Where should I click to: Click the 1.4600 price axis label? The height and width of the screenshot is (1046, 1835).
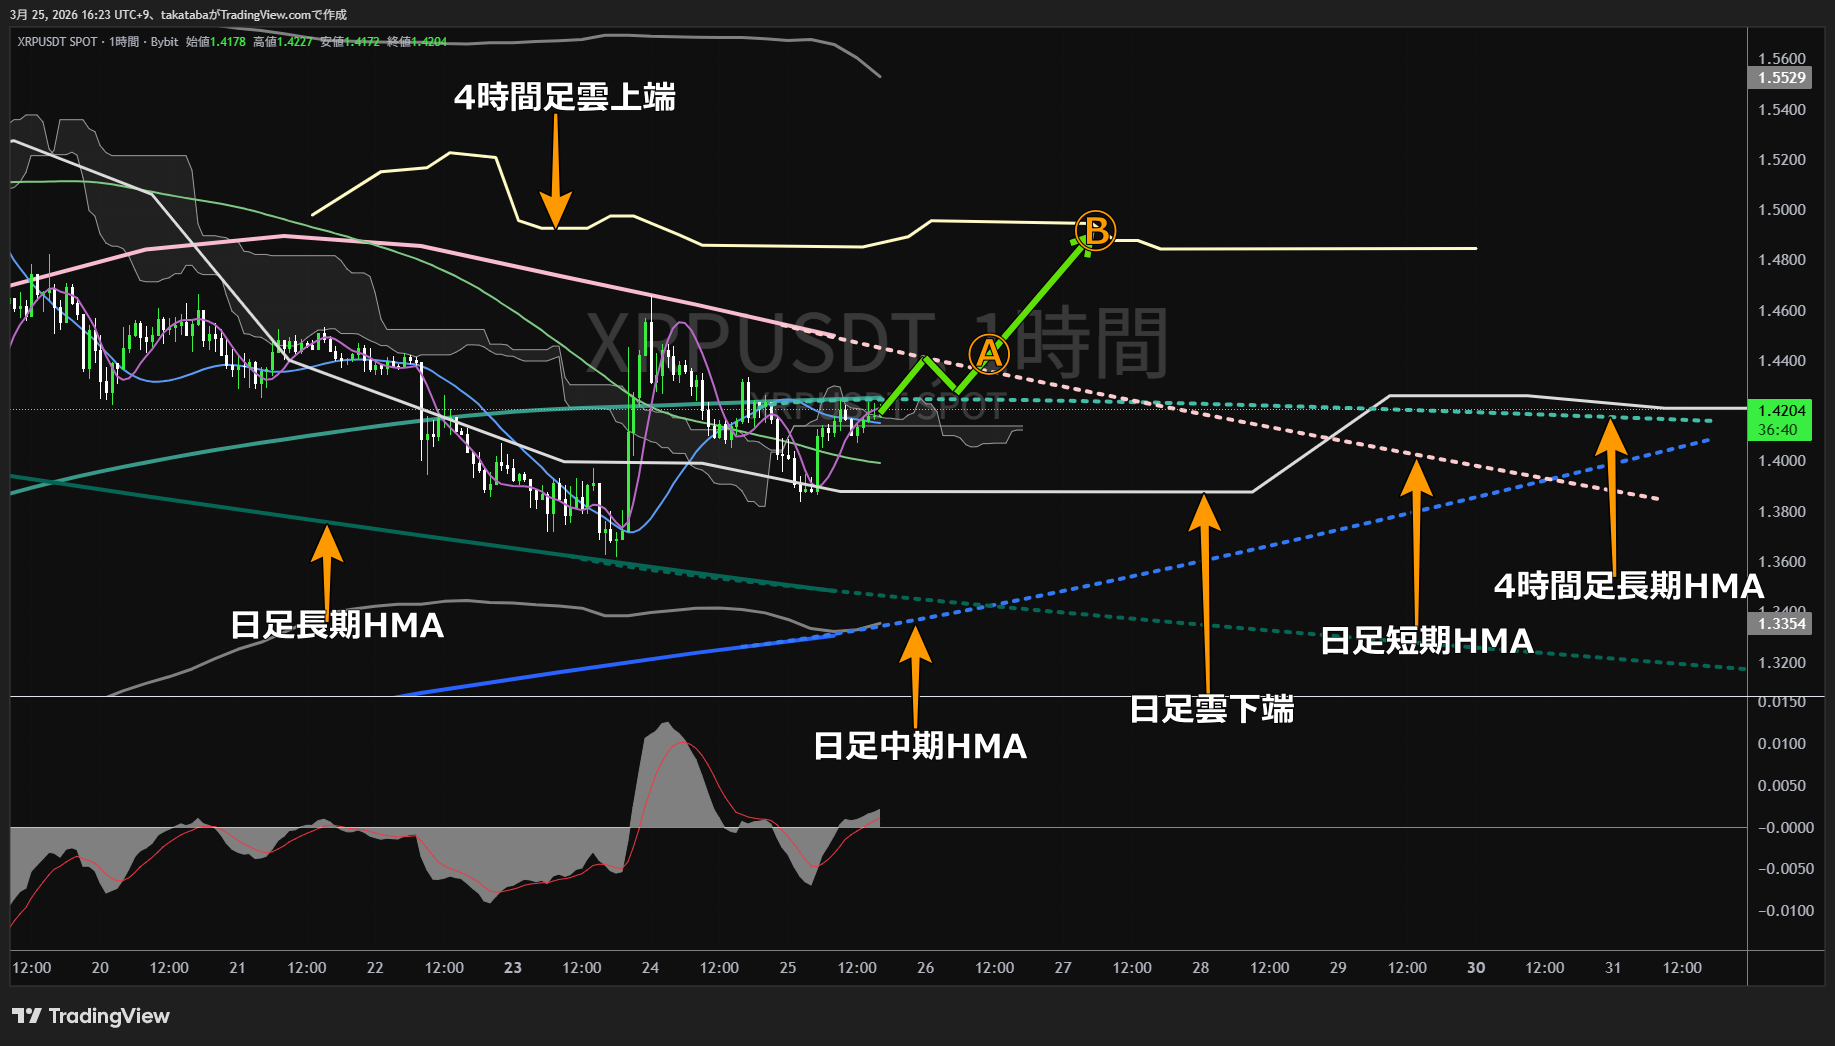tap(1782, 311)
